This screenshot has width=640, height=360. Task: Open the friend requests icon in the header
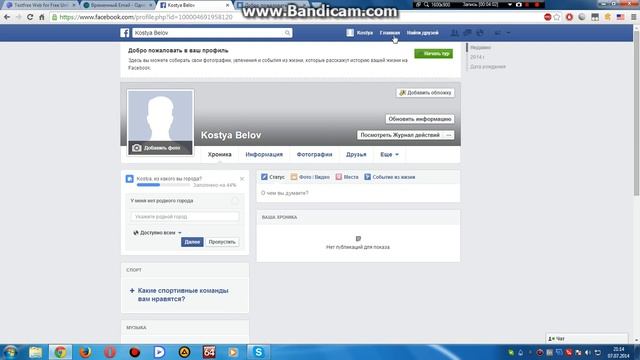(454, 33)
